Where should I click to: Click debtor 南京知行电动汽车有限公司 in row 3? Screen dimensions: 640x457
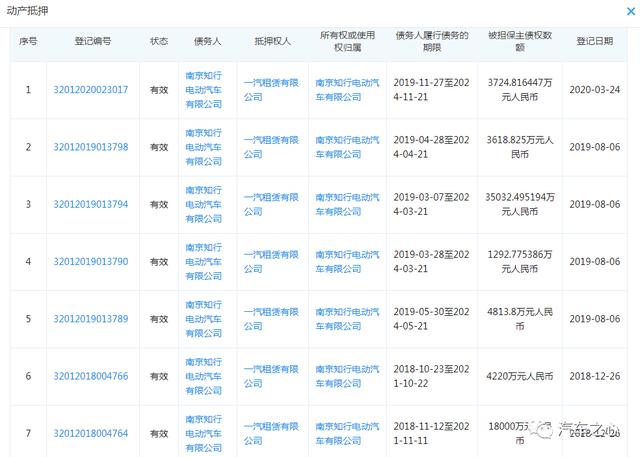pos(204,204)
